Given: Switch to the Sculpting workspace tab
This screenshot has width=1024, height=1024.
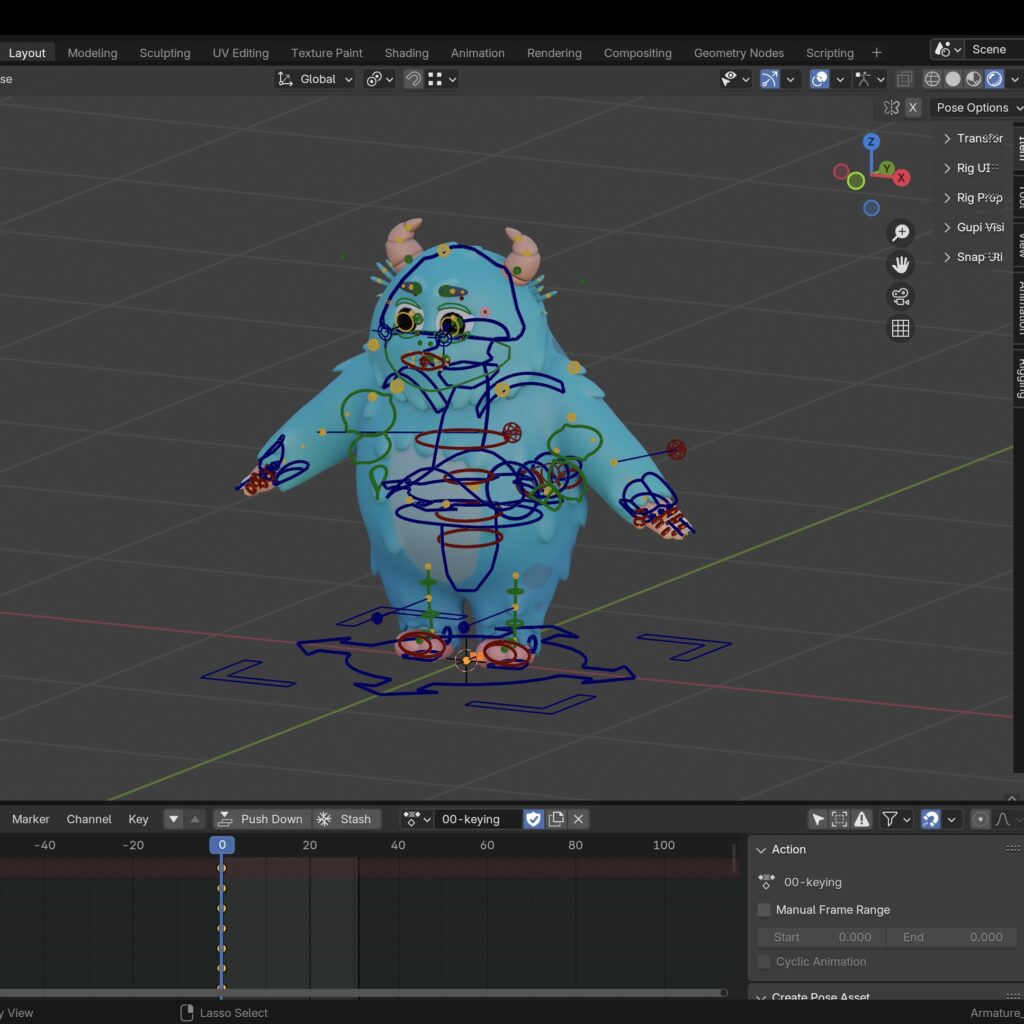Looking at the screenshot, I should click(x=165, y=53).
